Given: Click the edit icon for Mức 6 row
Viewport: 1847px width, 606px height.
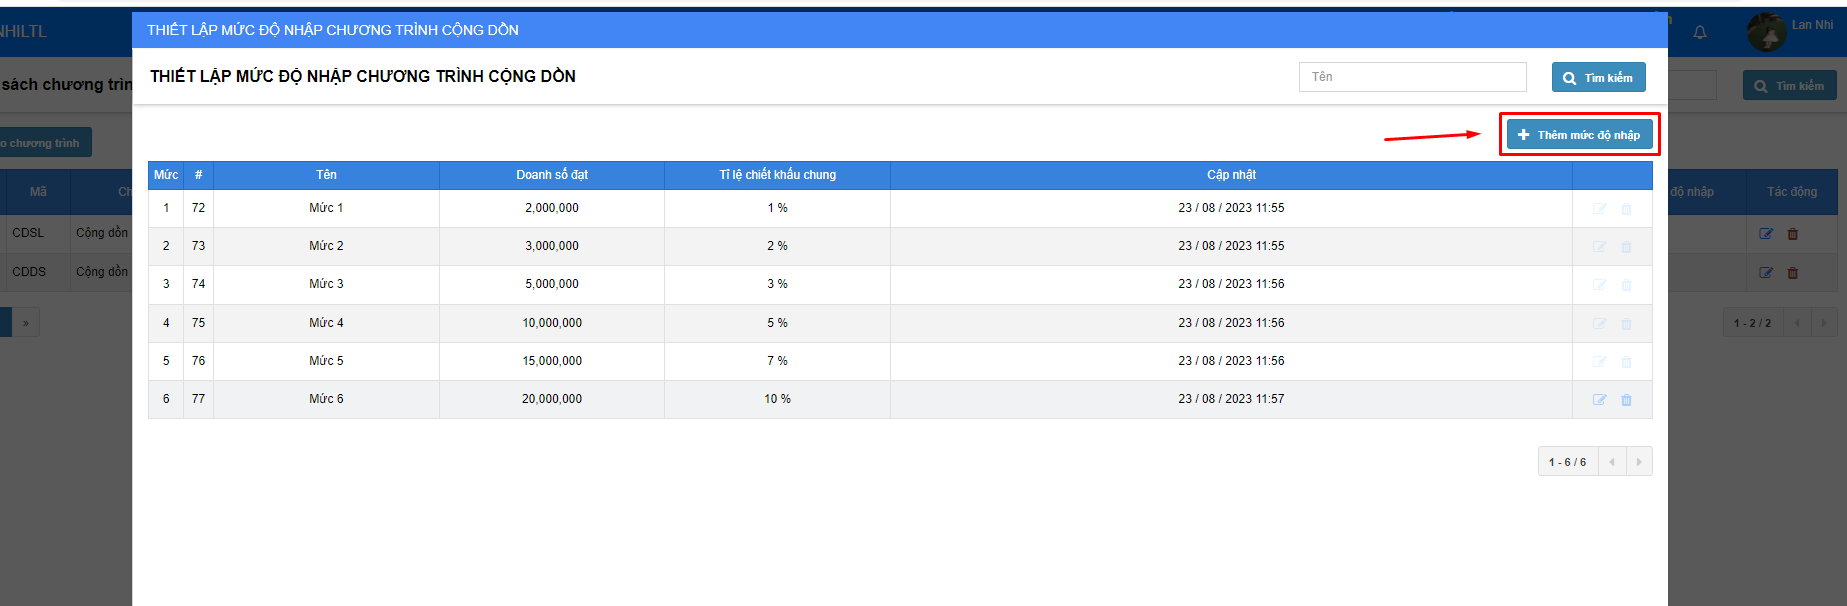Looking at the screenshot, I should [x=1599, y=400].
